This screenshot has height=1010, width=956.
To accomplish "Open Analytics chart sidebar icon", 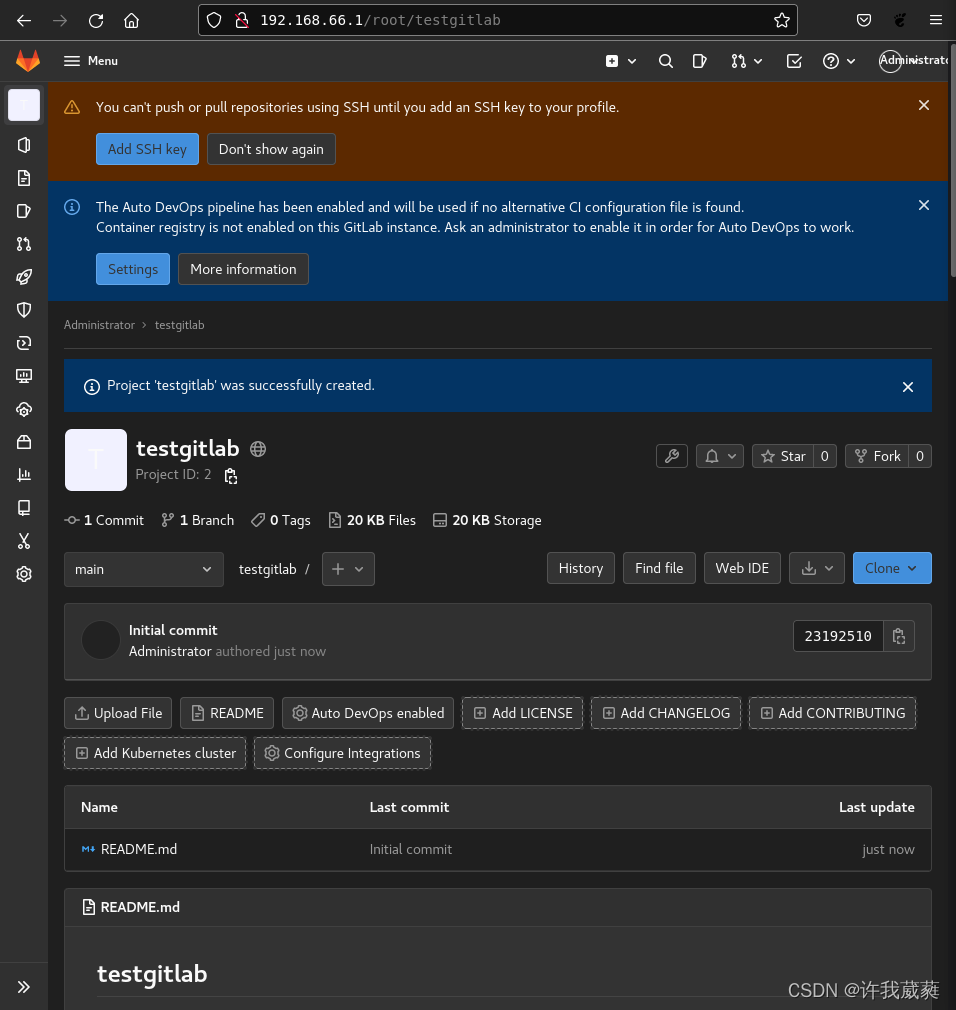I will [x=24, y=475].
